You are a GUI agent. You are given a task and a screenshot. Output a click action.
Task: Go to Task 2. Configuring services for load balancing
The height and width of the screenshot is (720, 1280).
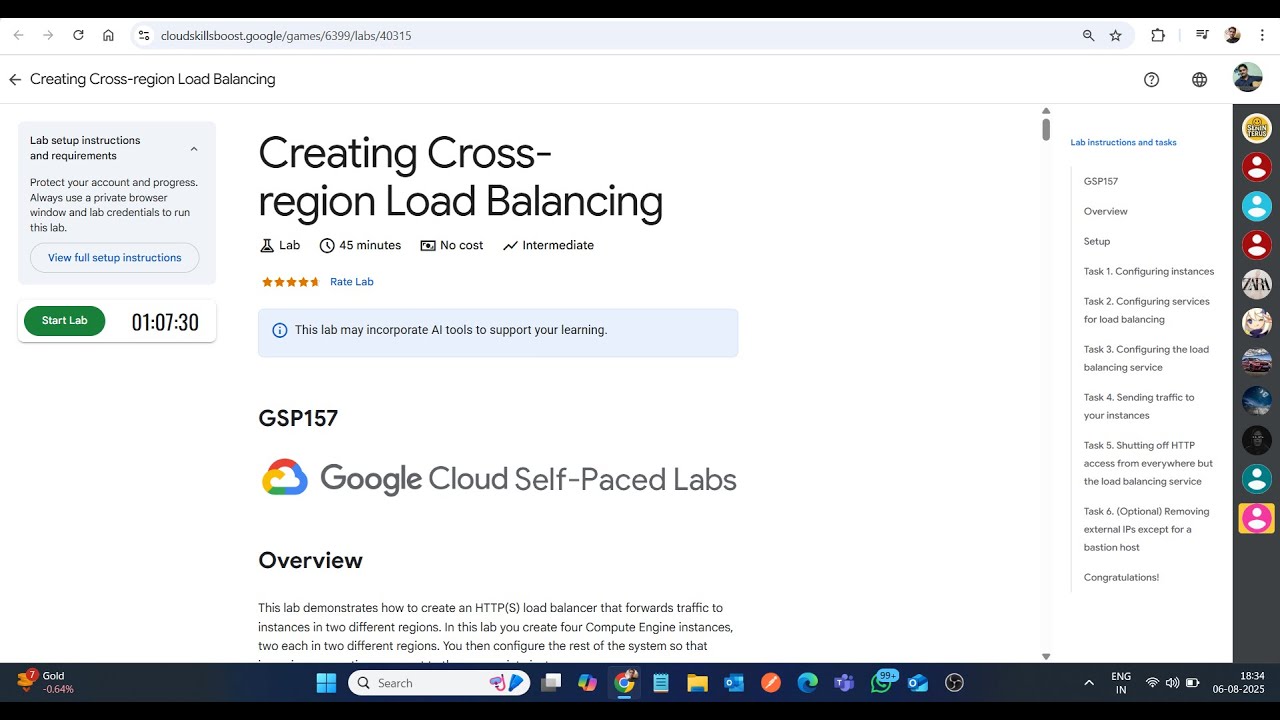point(1147,310)
